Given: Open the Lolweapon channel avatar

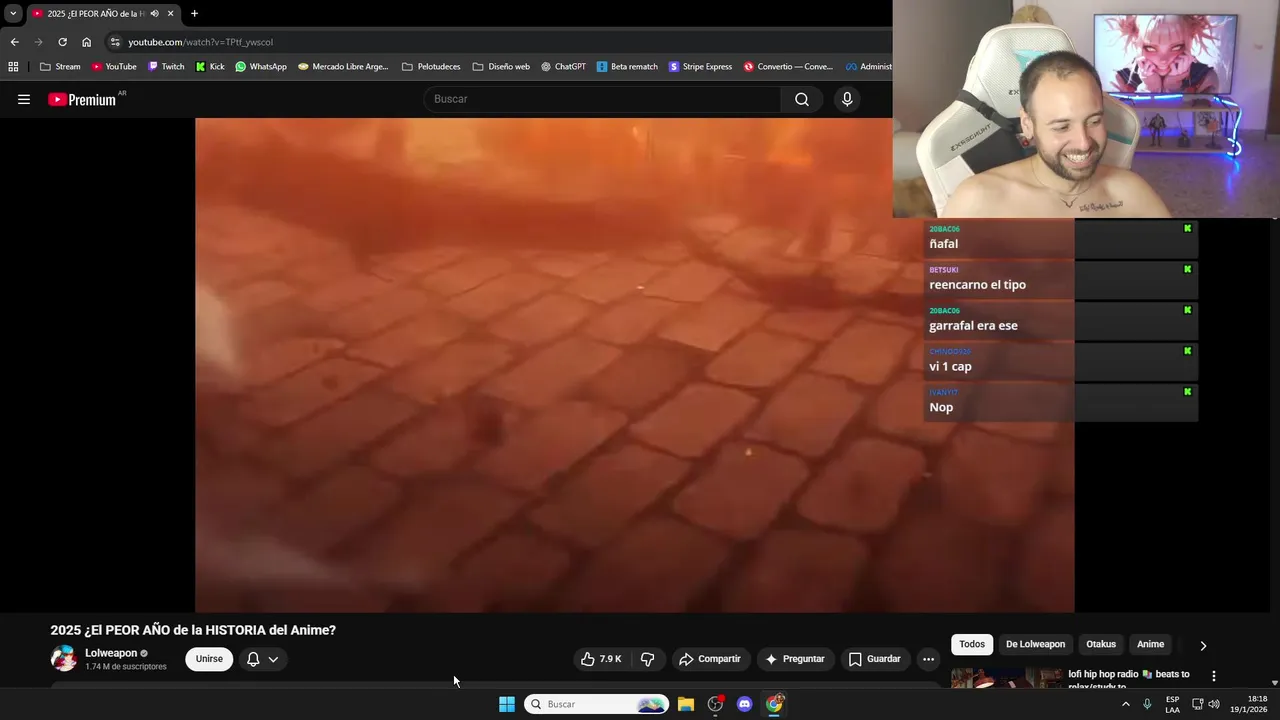Looking at the screenshot, I should (x=64, y=658).
